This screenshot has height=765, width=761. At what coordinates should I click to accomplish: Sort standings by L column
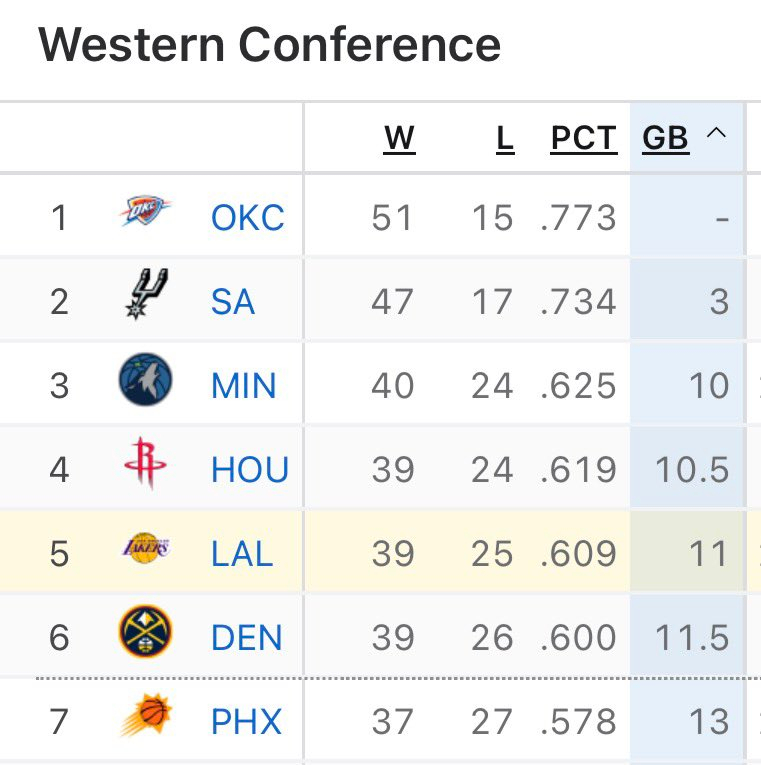(x=505, y=138)
